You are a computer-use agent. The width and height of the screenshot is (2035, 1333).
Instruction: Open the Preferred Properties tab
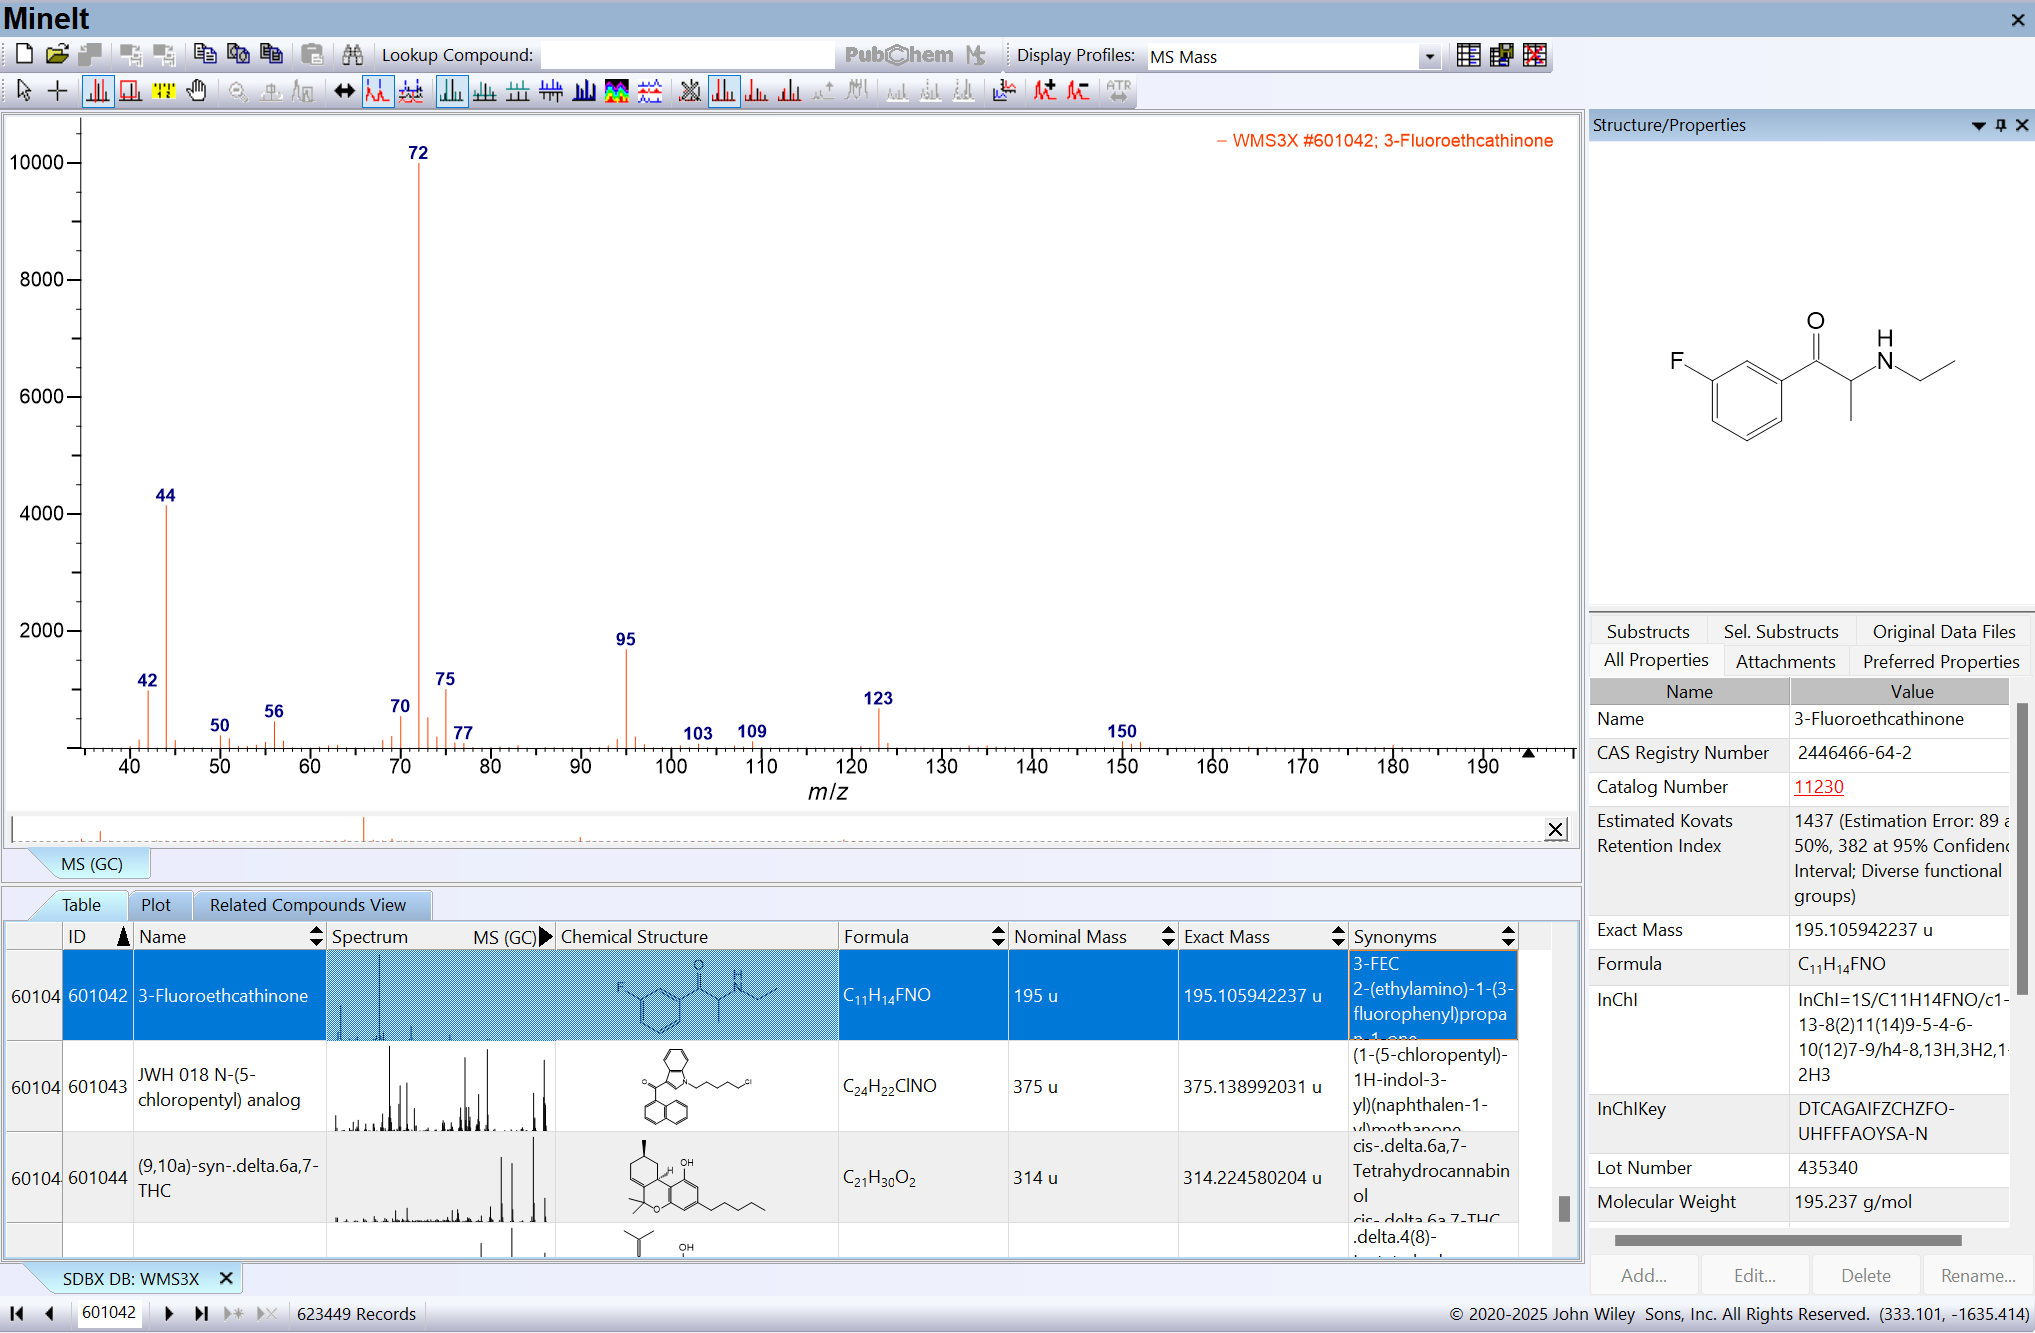1940,661
